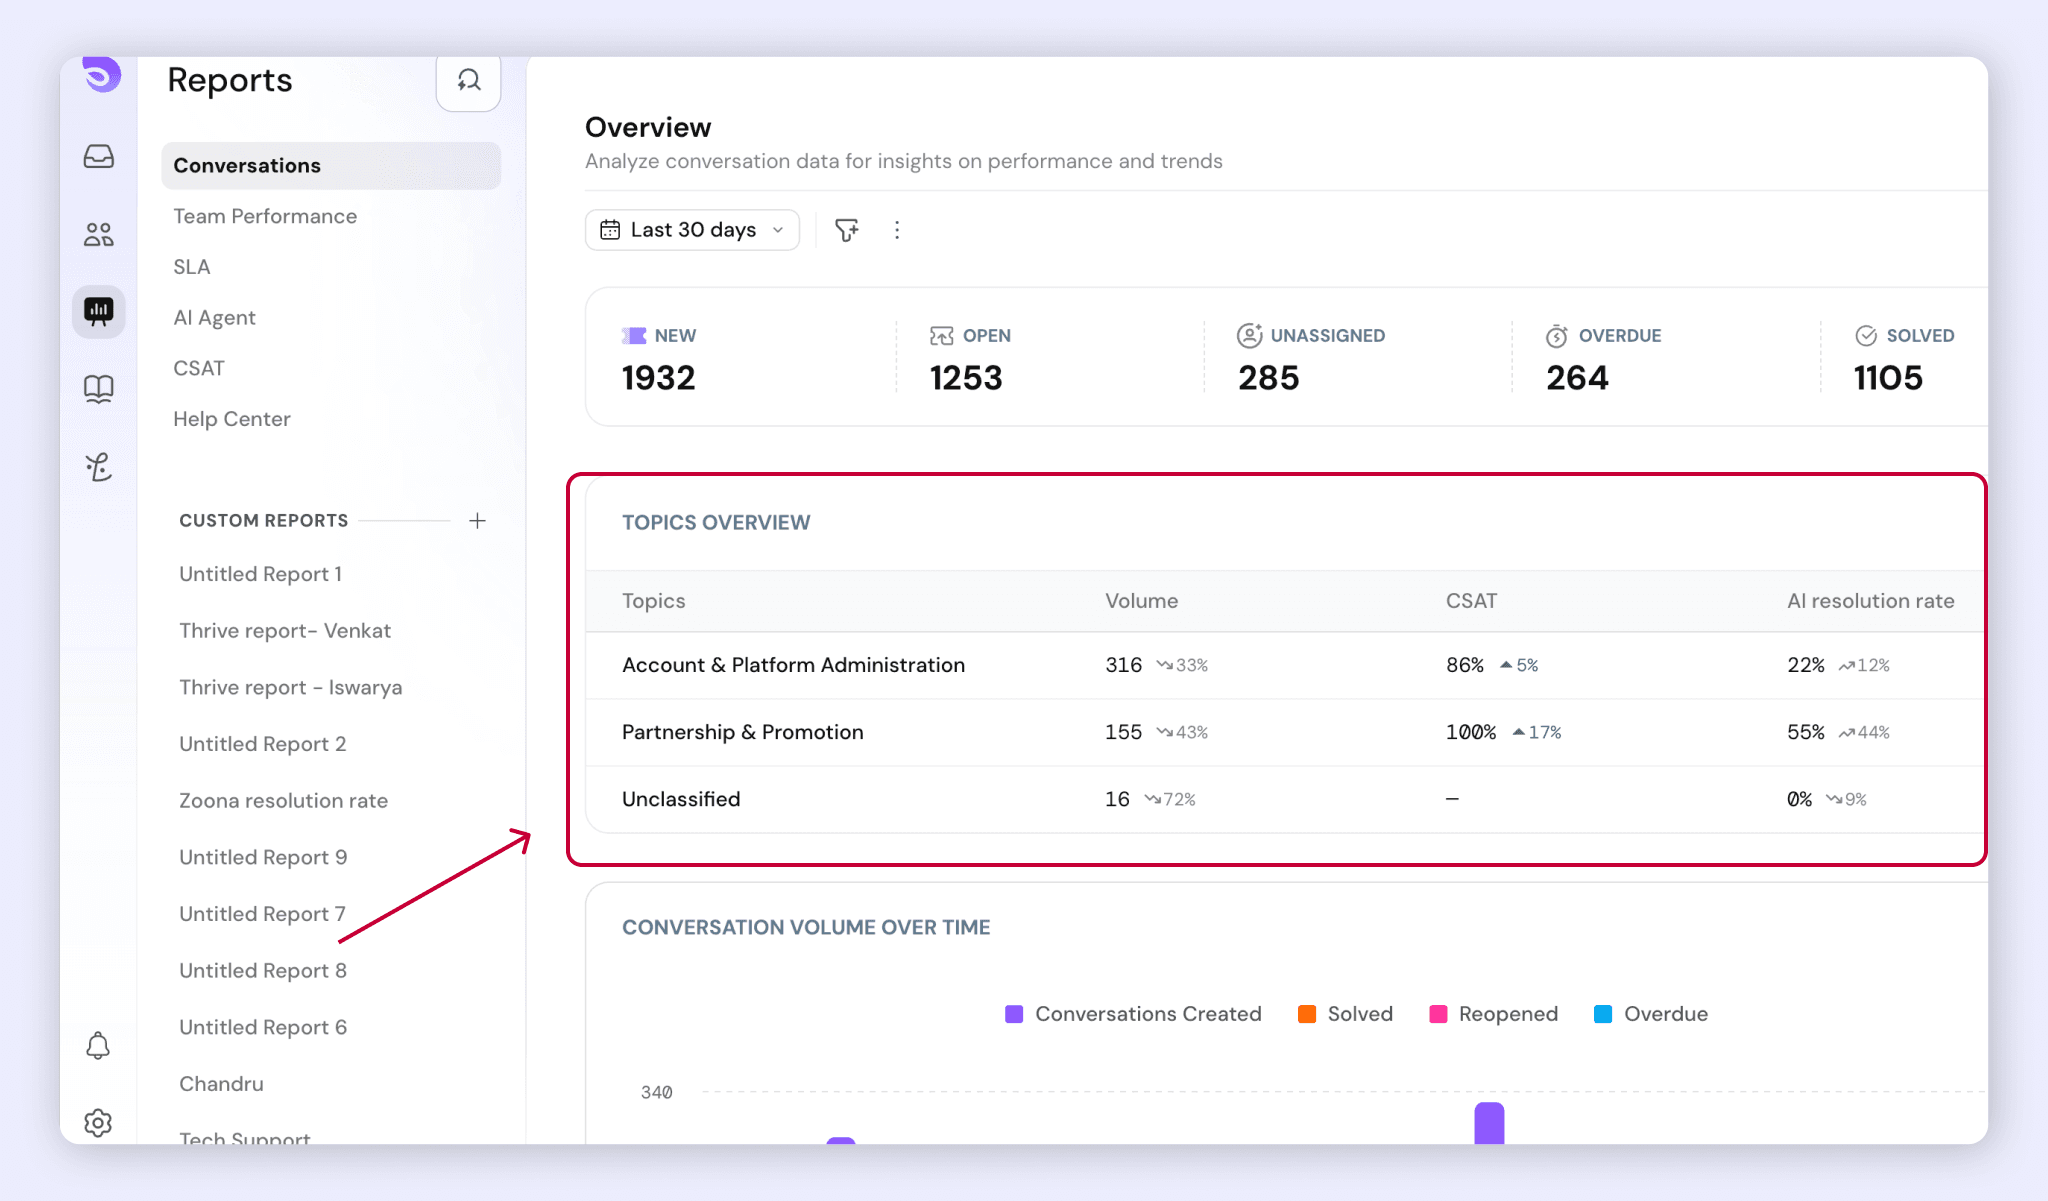Click Account & Platform Administration topic row

pyautogui.click(x=1285, y=665)
